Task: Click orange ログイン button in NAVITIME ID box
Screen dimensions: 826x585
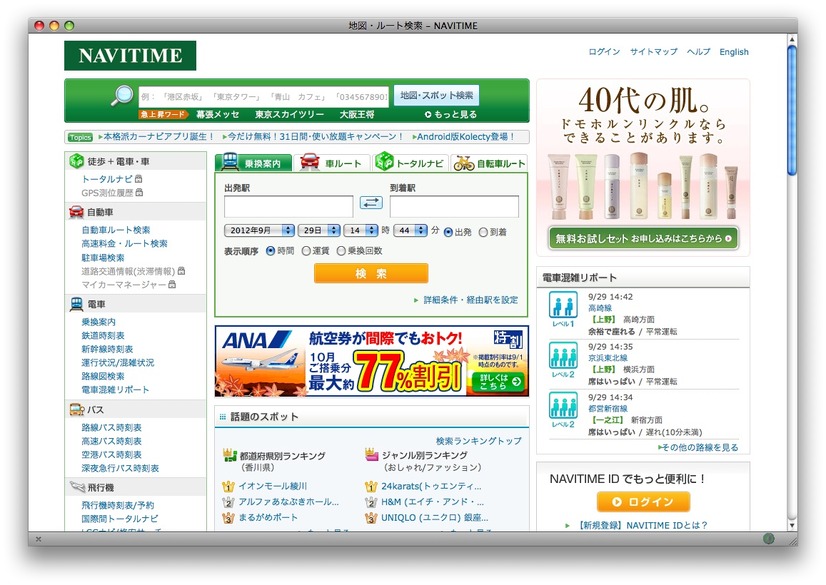Action: pos(643,502)
